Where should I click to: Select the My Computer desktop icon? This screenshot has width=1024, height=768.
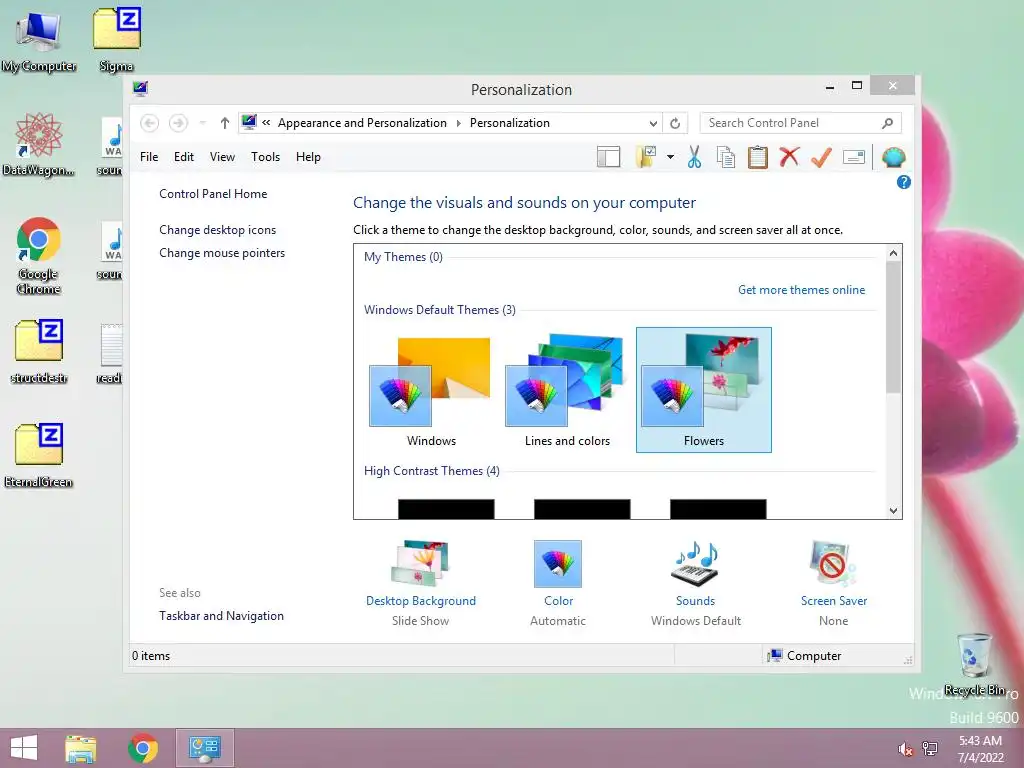39,41
